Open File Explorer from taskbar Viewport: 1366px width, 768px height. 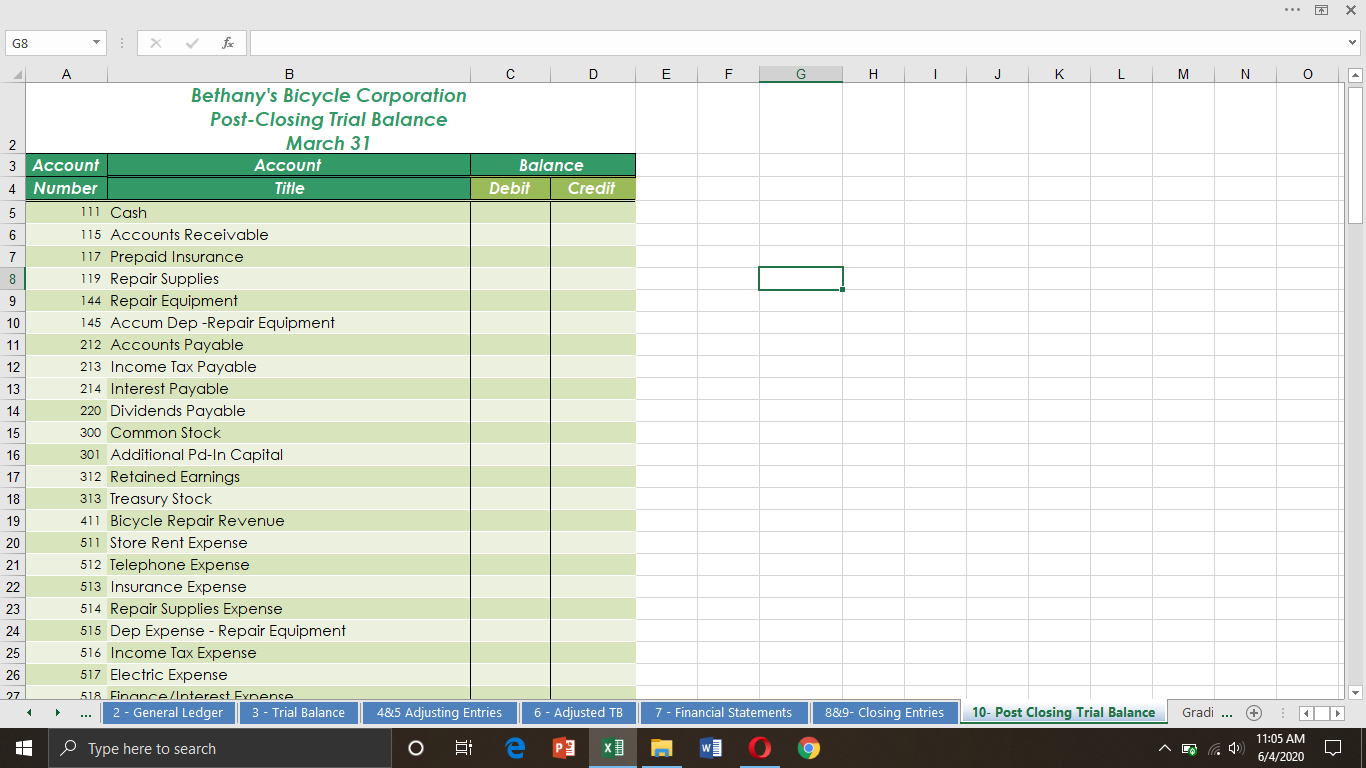point(662,748)
